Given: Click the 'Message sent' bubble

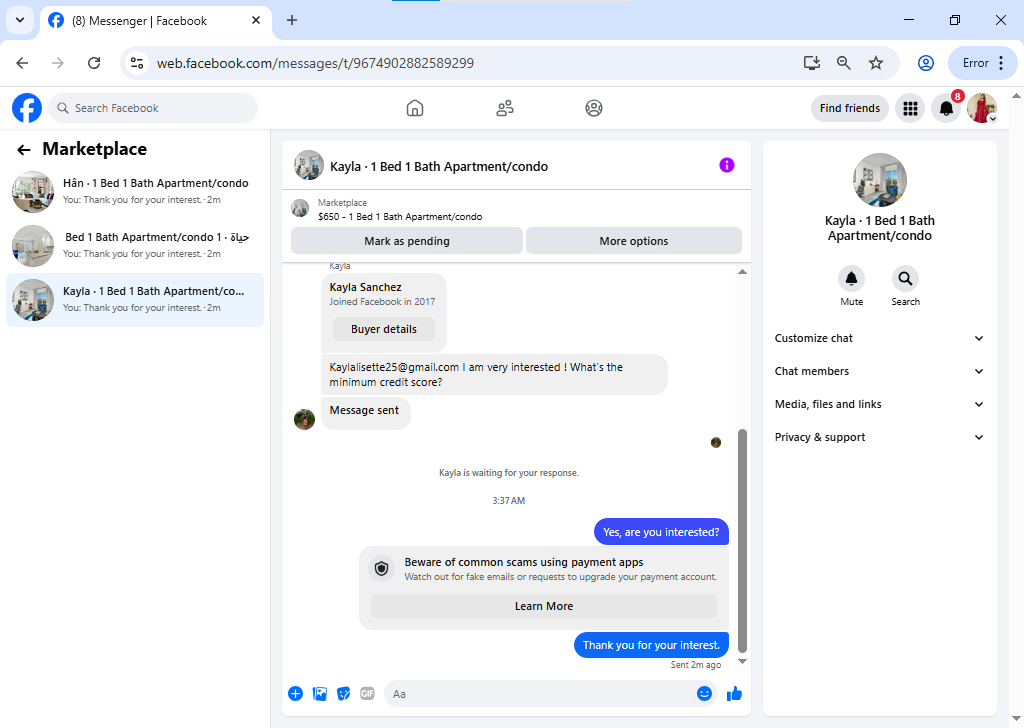Looking at the screenshot, I should [366, 413].
